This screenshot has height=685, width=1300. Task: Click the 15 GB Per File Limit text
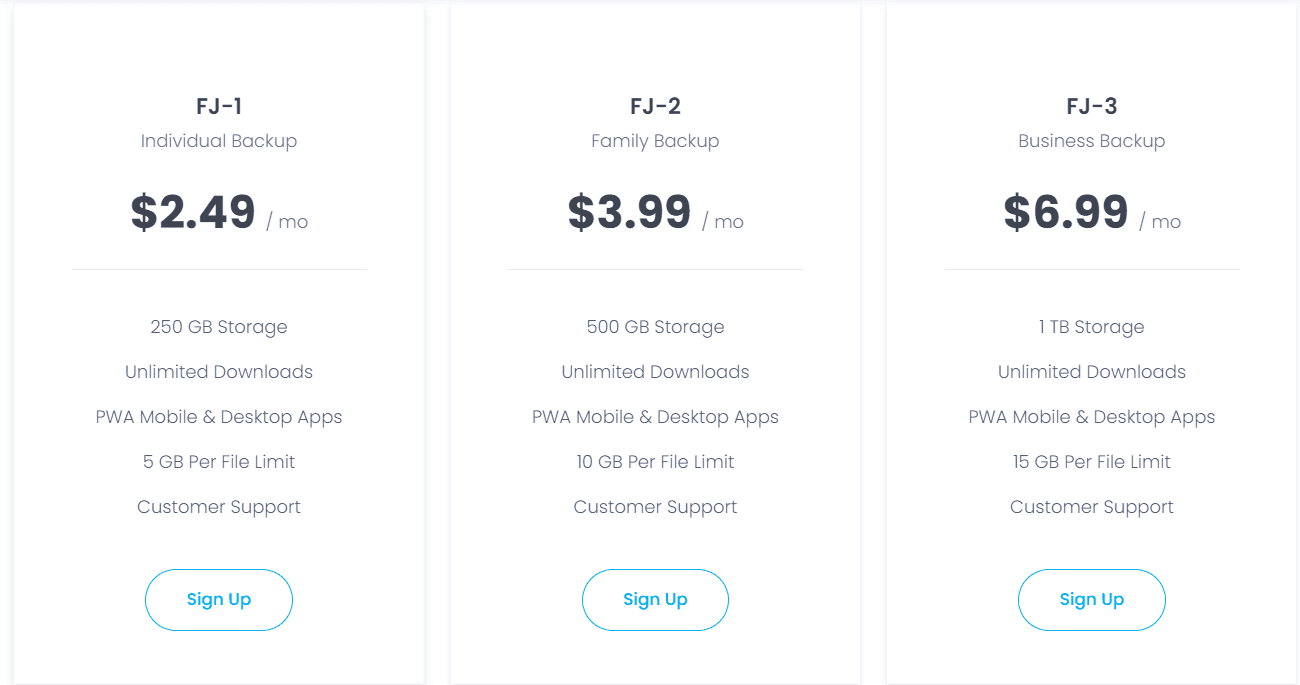[x=1091, y=461]
